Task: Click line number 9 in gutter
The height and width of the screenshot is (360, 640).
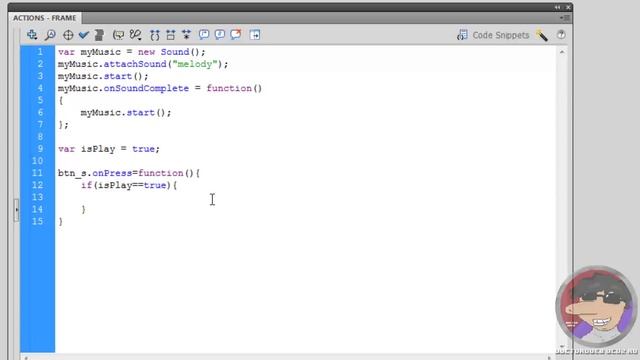Action: pyautogui.click(x=40, y=149)
